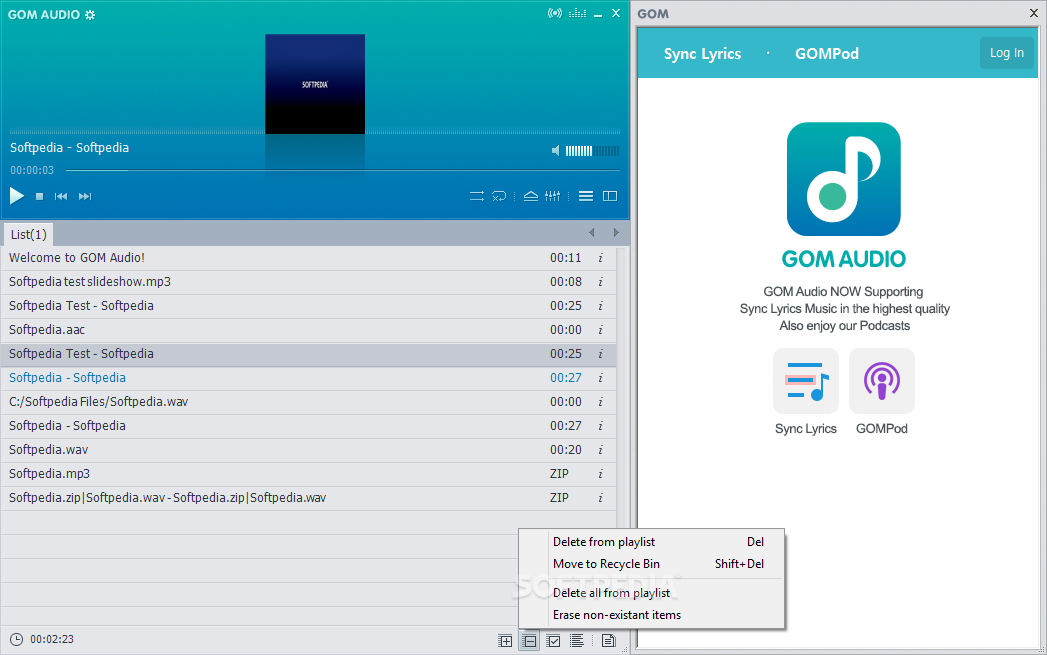
Task: Toggle shuffle playback mode
Action: click(477, 196)
